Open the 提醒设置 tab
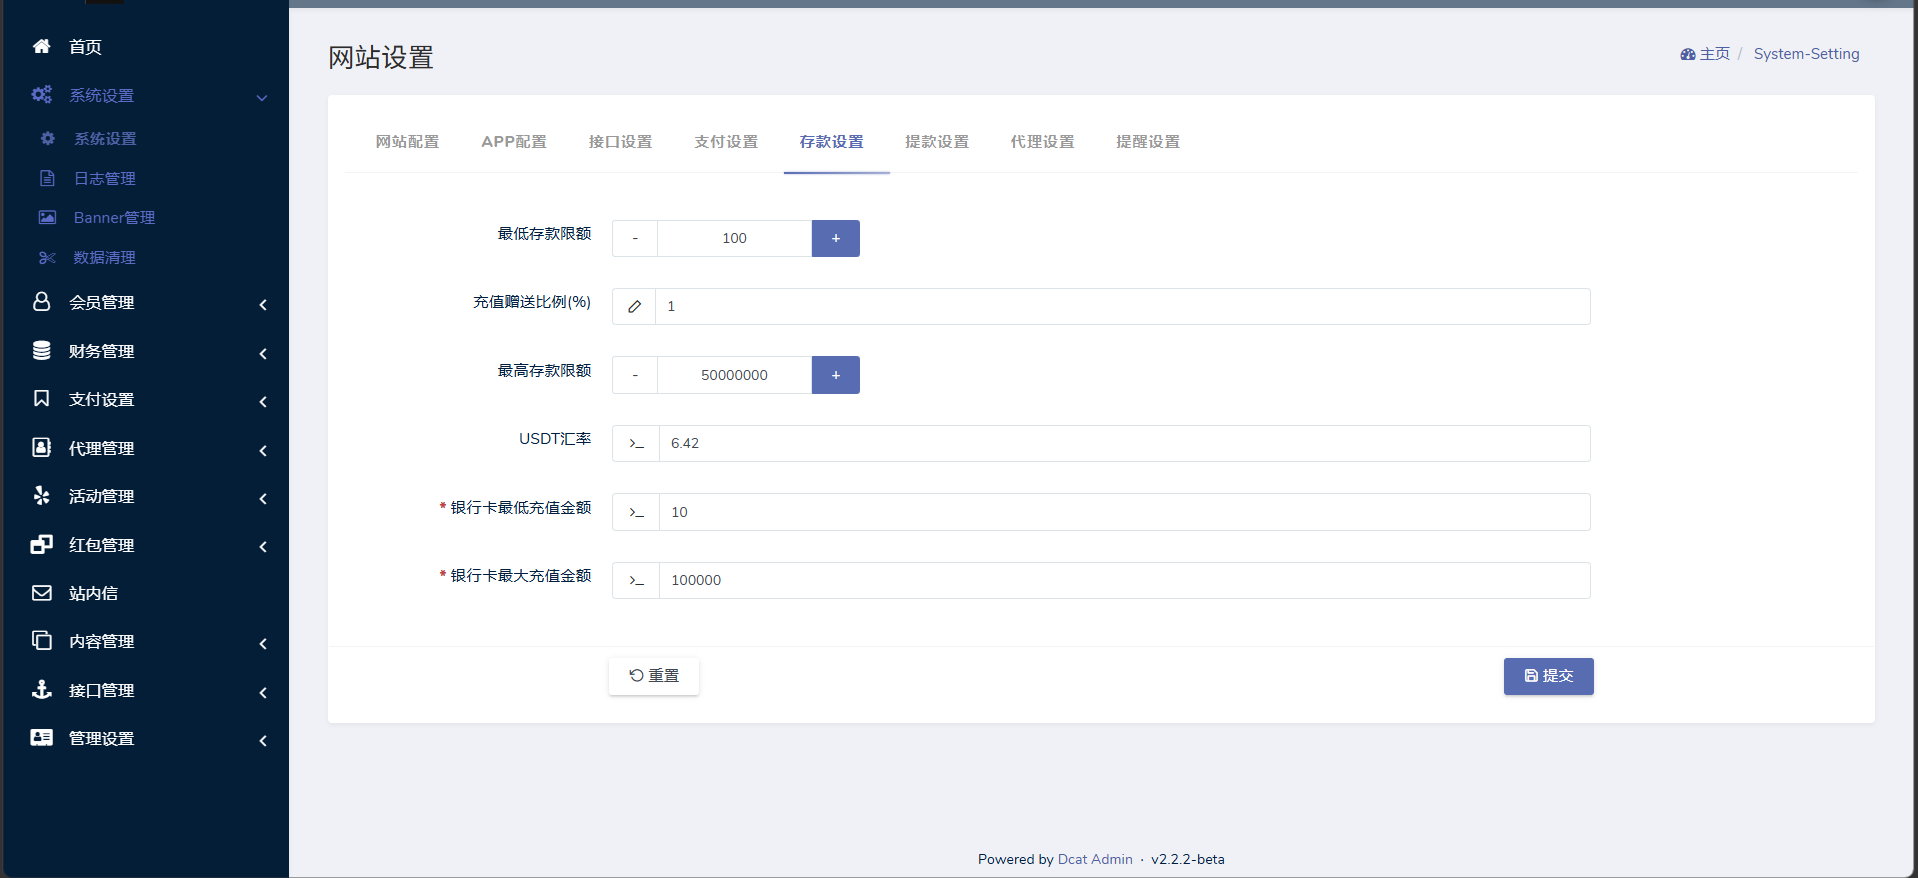This screenshot has width=1918, height=878. click(1148, 142)
